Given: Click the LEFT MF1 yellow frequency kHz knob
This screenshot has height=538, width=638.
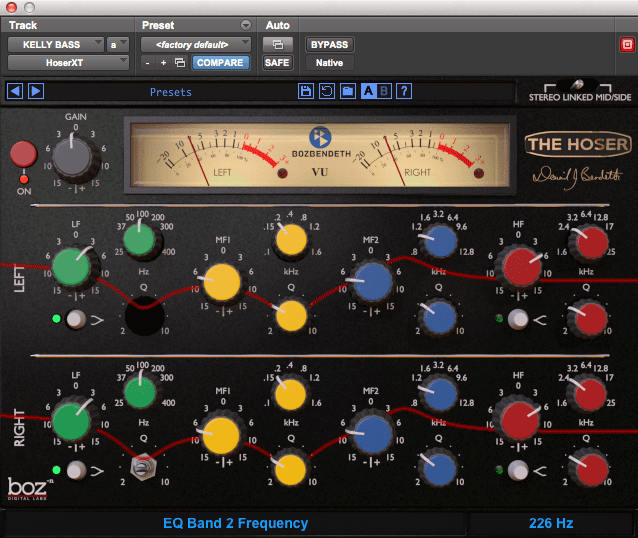Looking at the screenshot, I should click(x=291, y=241).
